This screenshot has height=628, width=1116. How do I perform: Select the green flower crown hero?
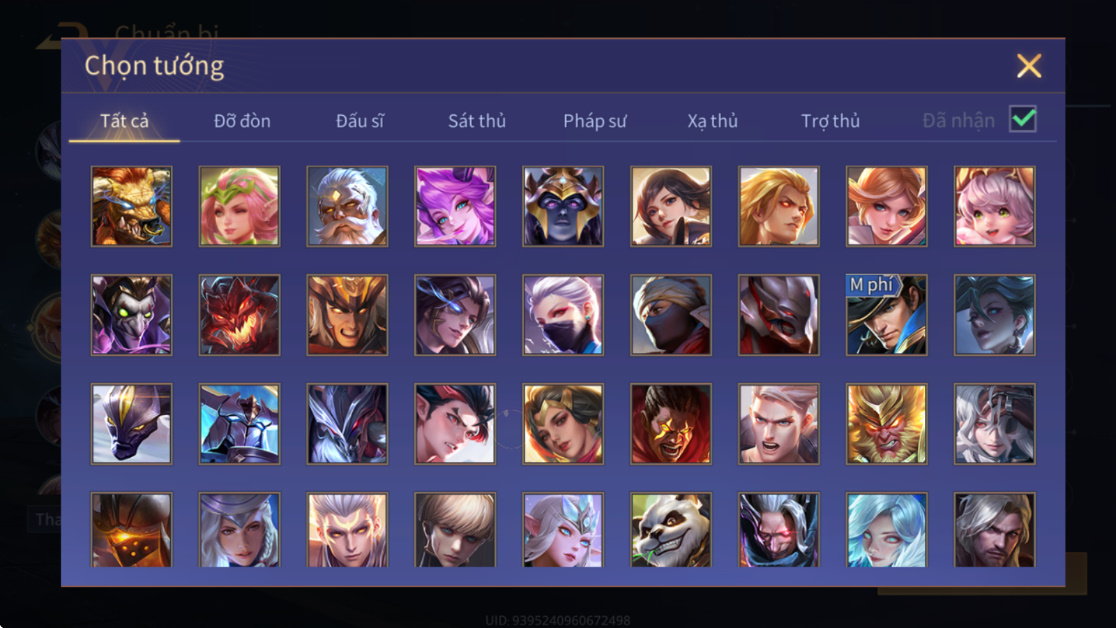pyautogui.click(x=239, y=206)
